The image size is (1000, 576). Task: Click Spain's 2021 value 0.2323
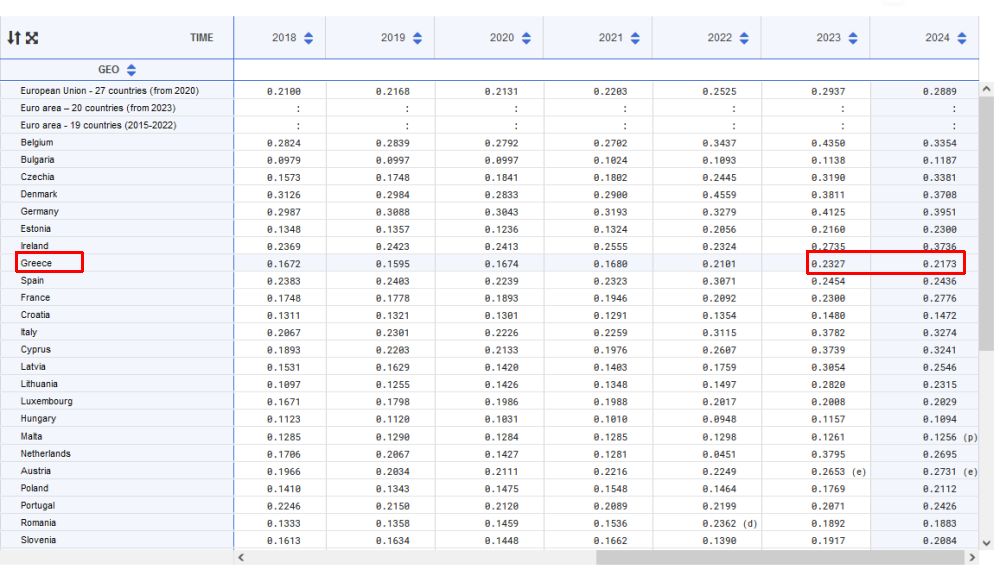(610, 281)
